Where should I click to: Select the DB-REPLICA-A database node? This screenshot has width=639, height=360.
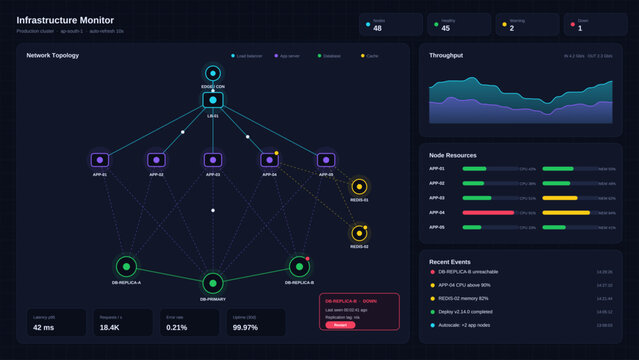pyautogui.click(x=126, y=267)
